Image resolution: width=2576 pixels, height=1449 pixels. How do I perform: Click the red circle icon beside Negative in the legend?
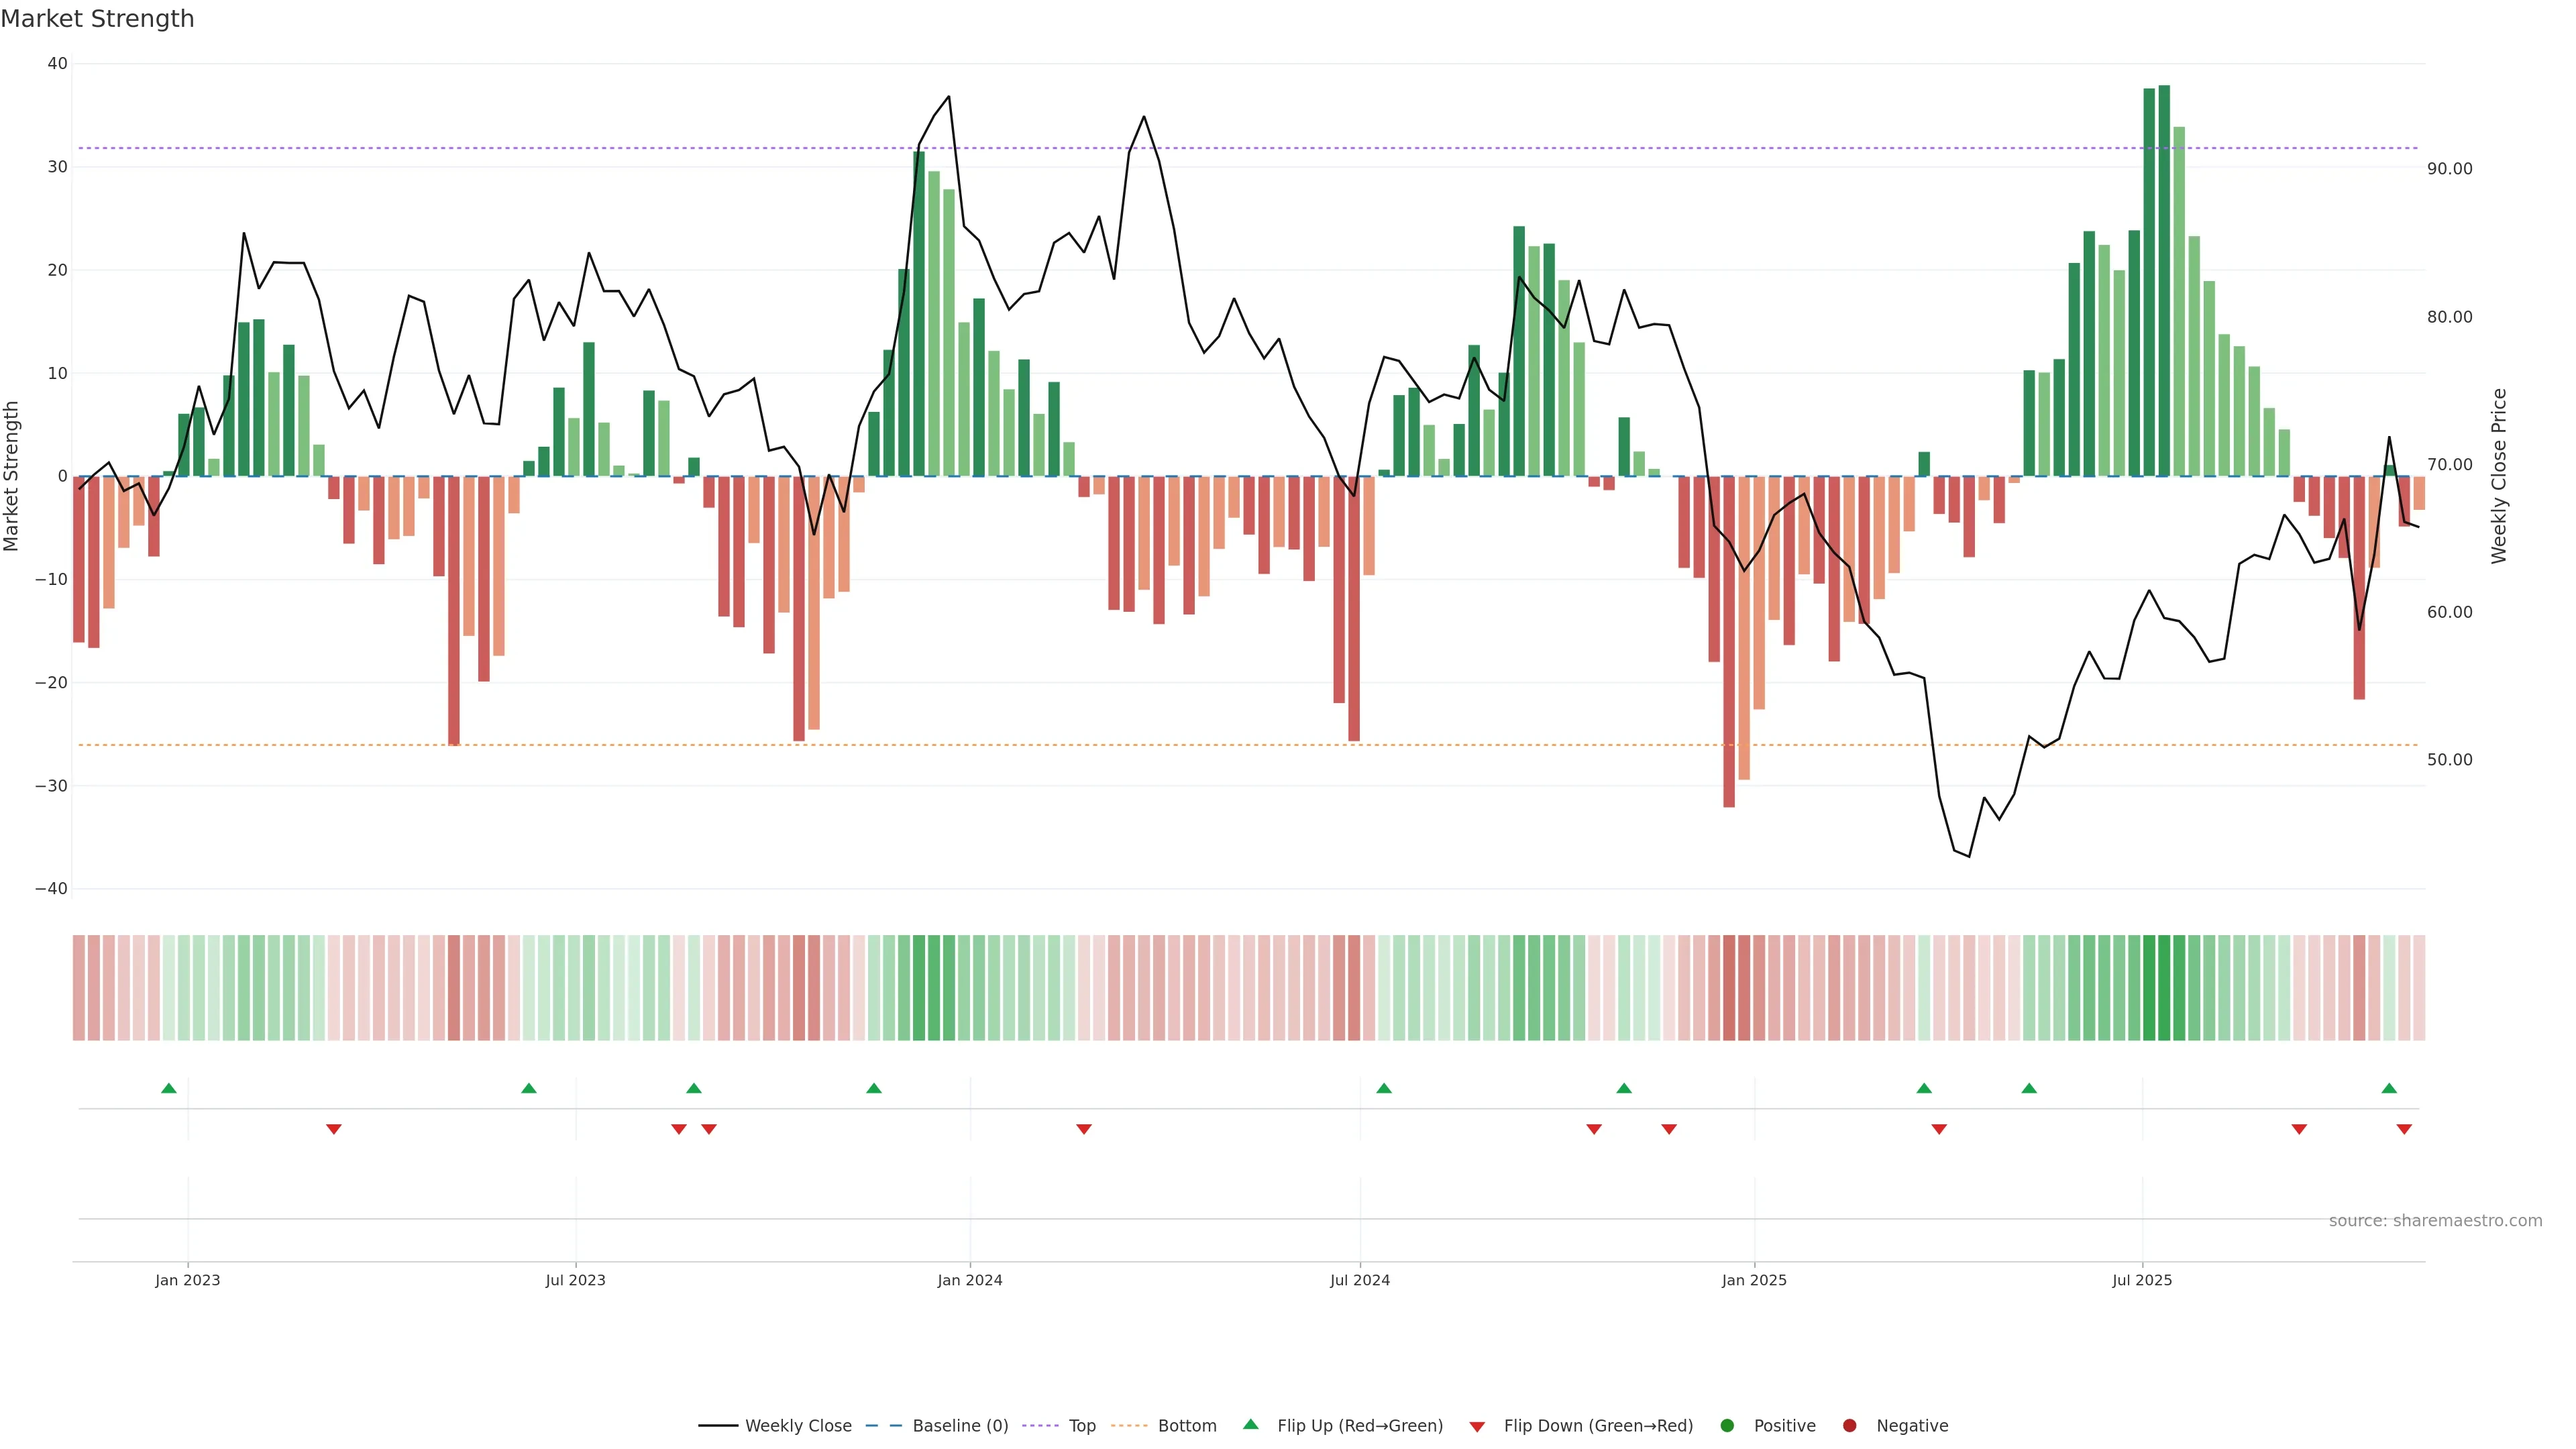click(x=1849, y=1426)
